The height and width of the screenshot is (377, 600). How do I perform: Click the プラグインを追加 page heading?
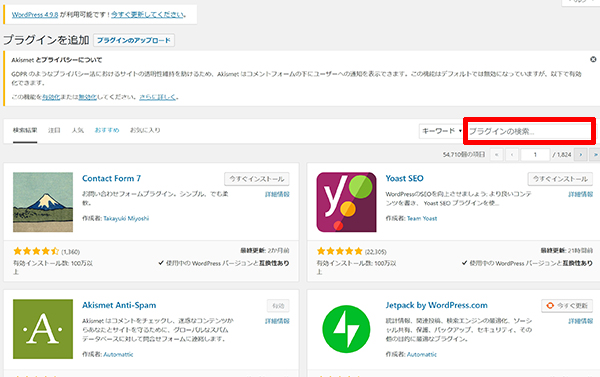pyautogui.click(x=46, y=40)
